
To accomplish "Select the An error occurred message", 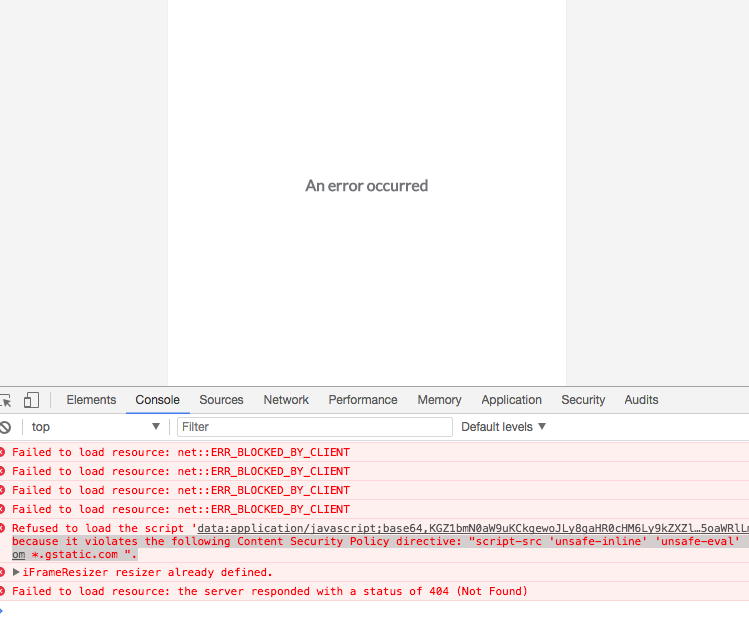I will 367,186.
